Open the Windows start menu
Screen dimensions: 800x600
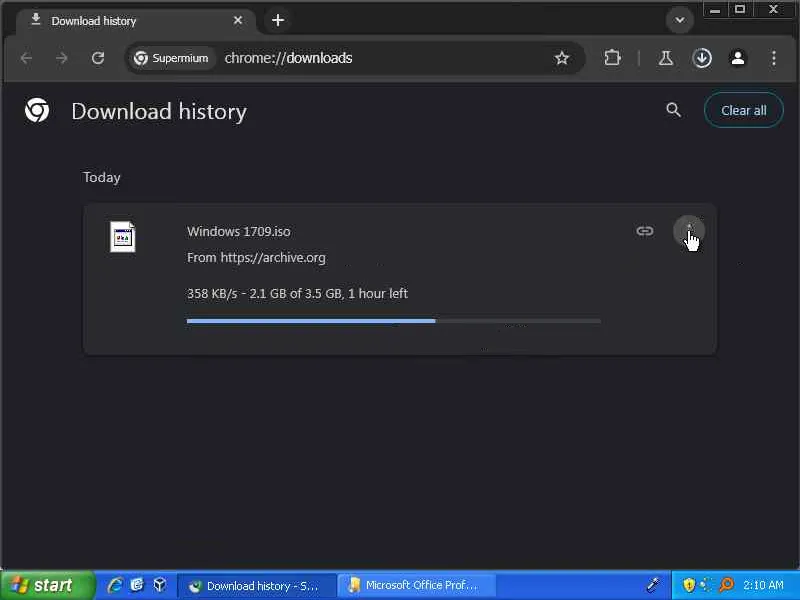[47, 585]
